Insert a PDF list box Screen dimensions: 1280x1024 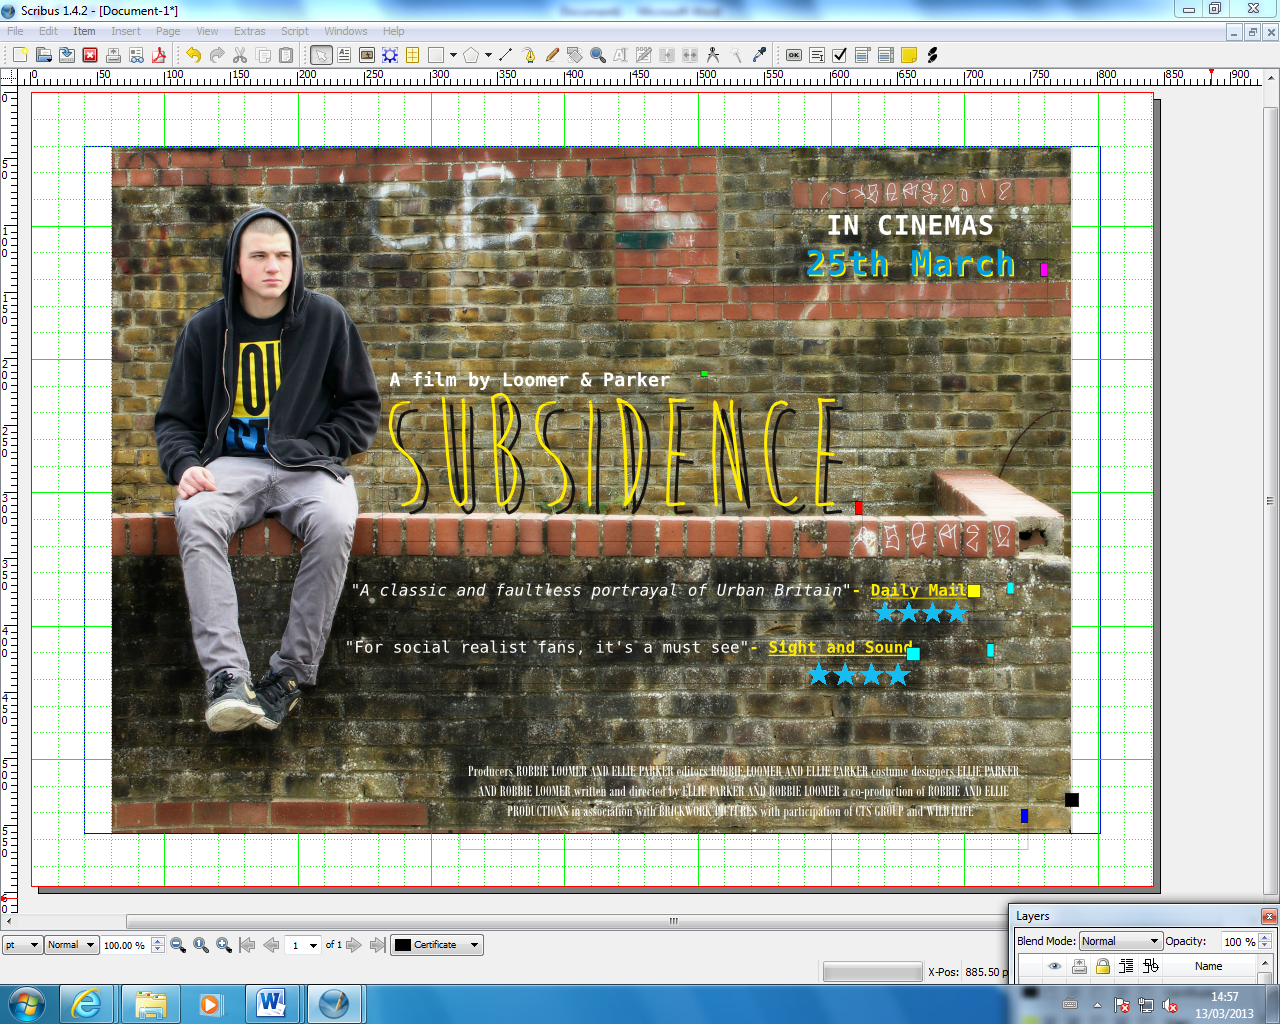tap(886, 55)
